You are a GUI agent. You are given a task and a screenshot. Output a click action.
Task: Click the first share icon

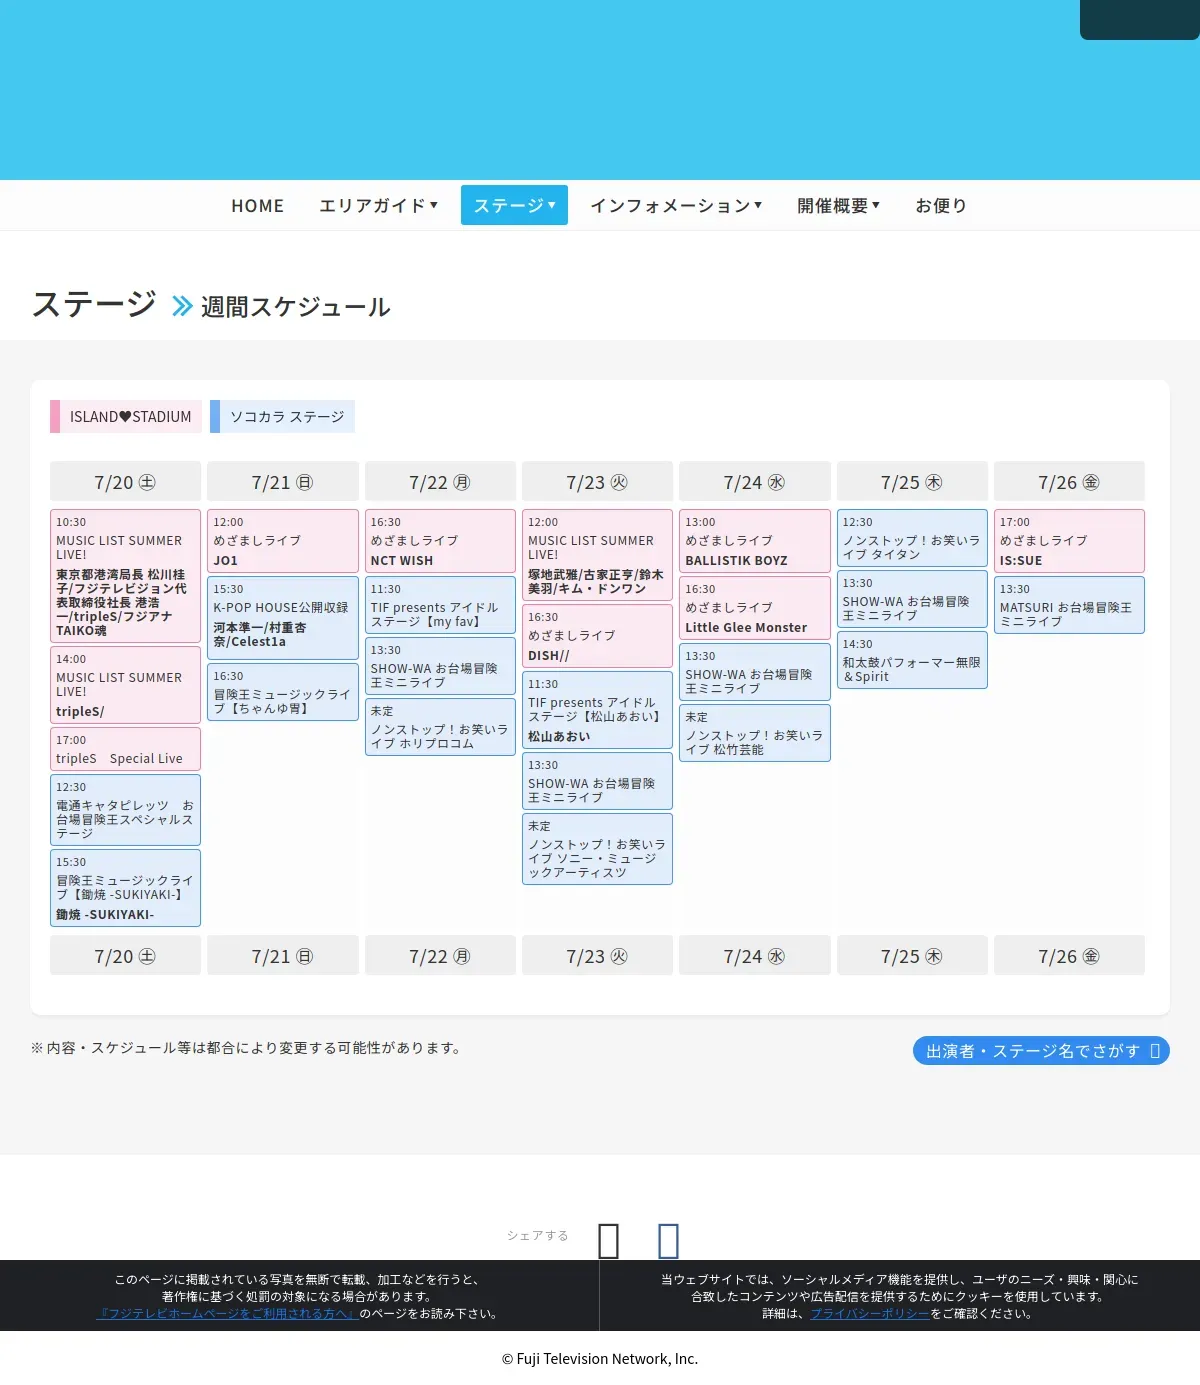click(608, 1241)
